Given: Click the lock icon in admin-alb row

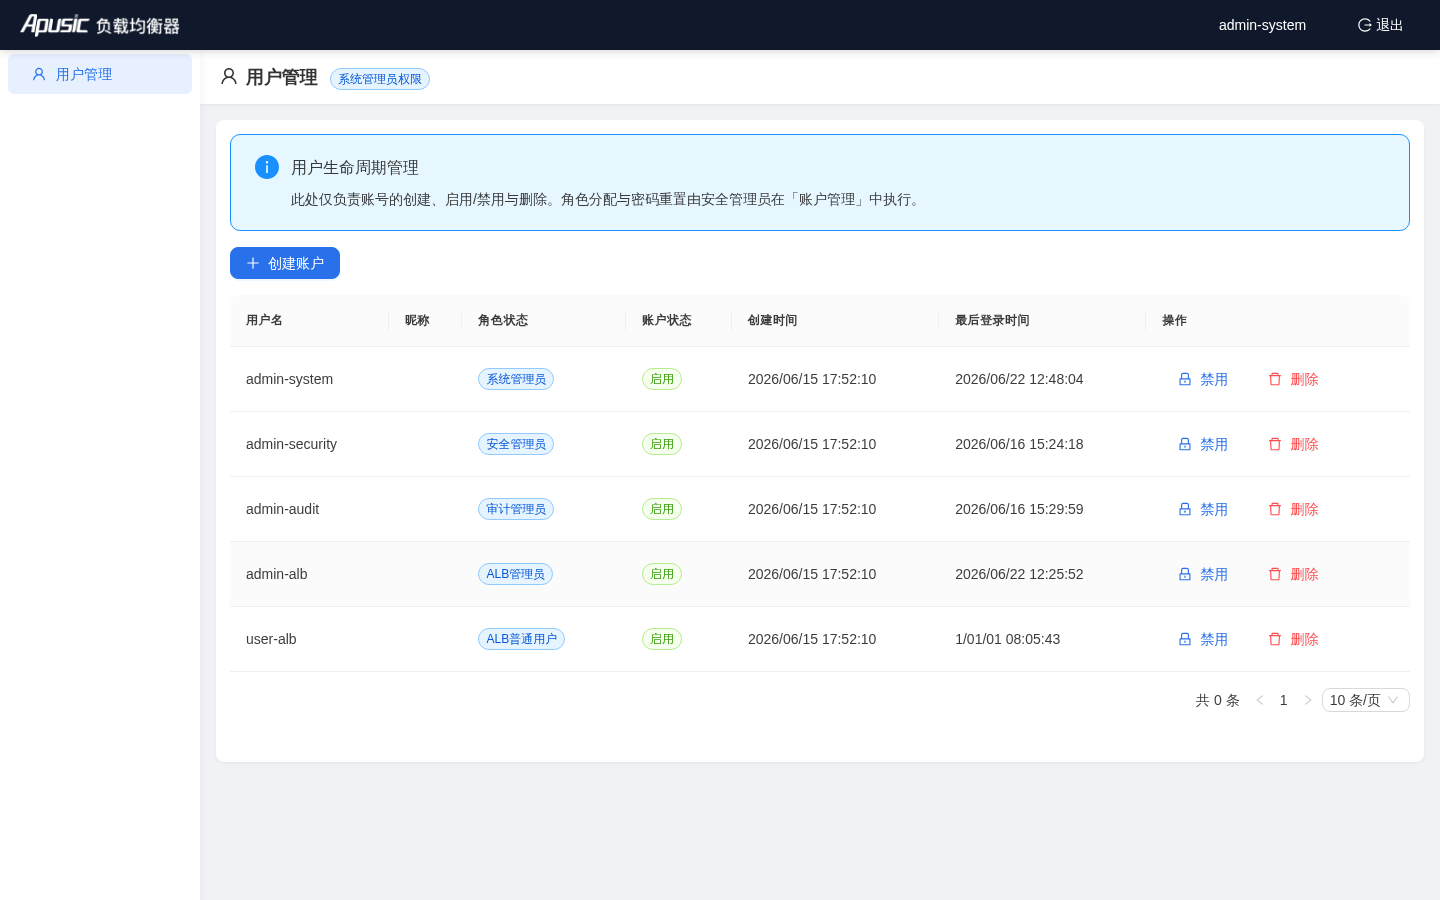Looking at the screenshot, I should pyautogui.click(x=1185, y=574).
